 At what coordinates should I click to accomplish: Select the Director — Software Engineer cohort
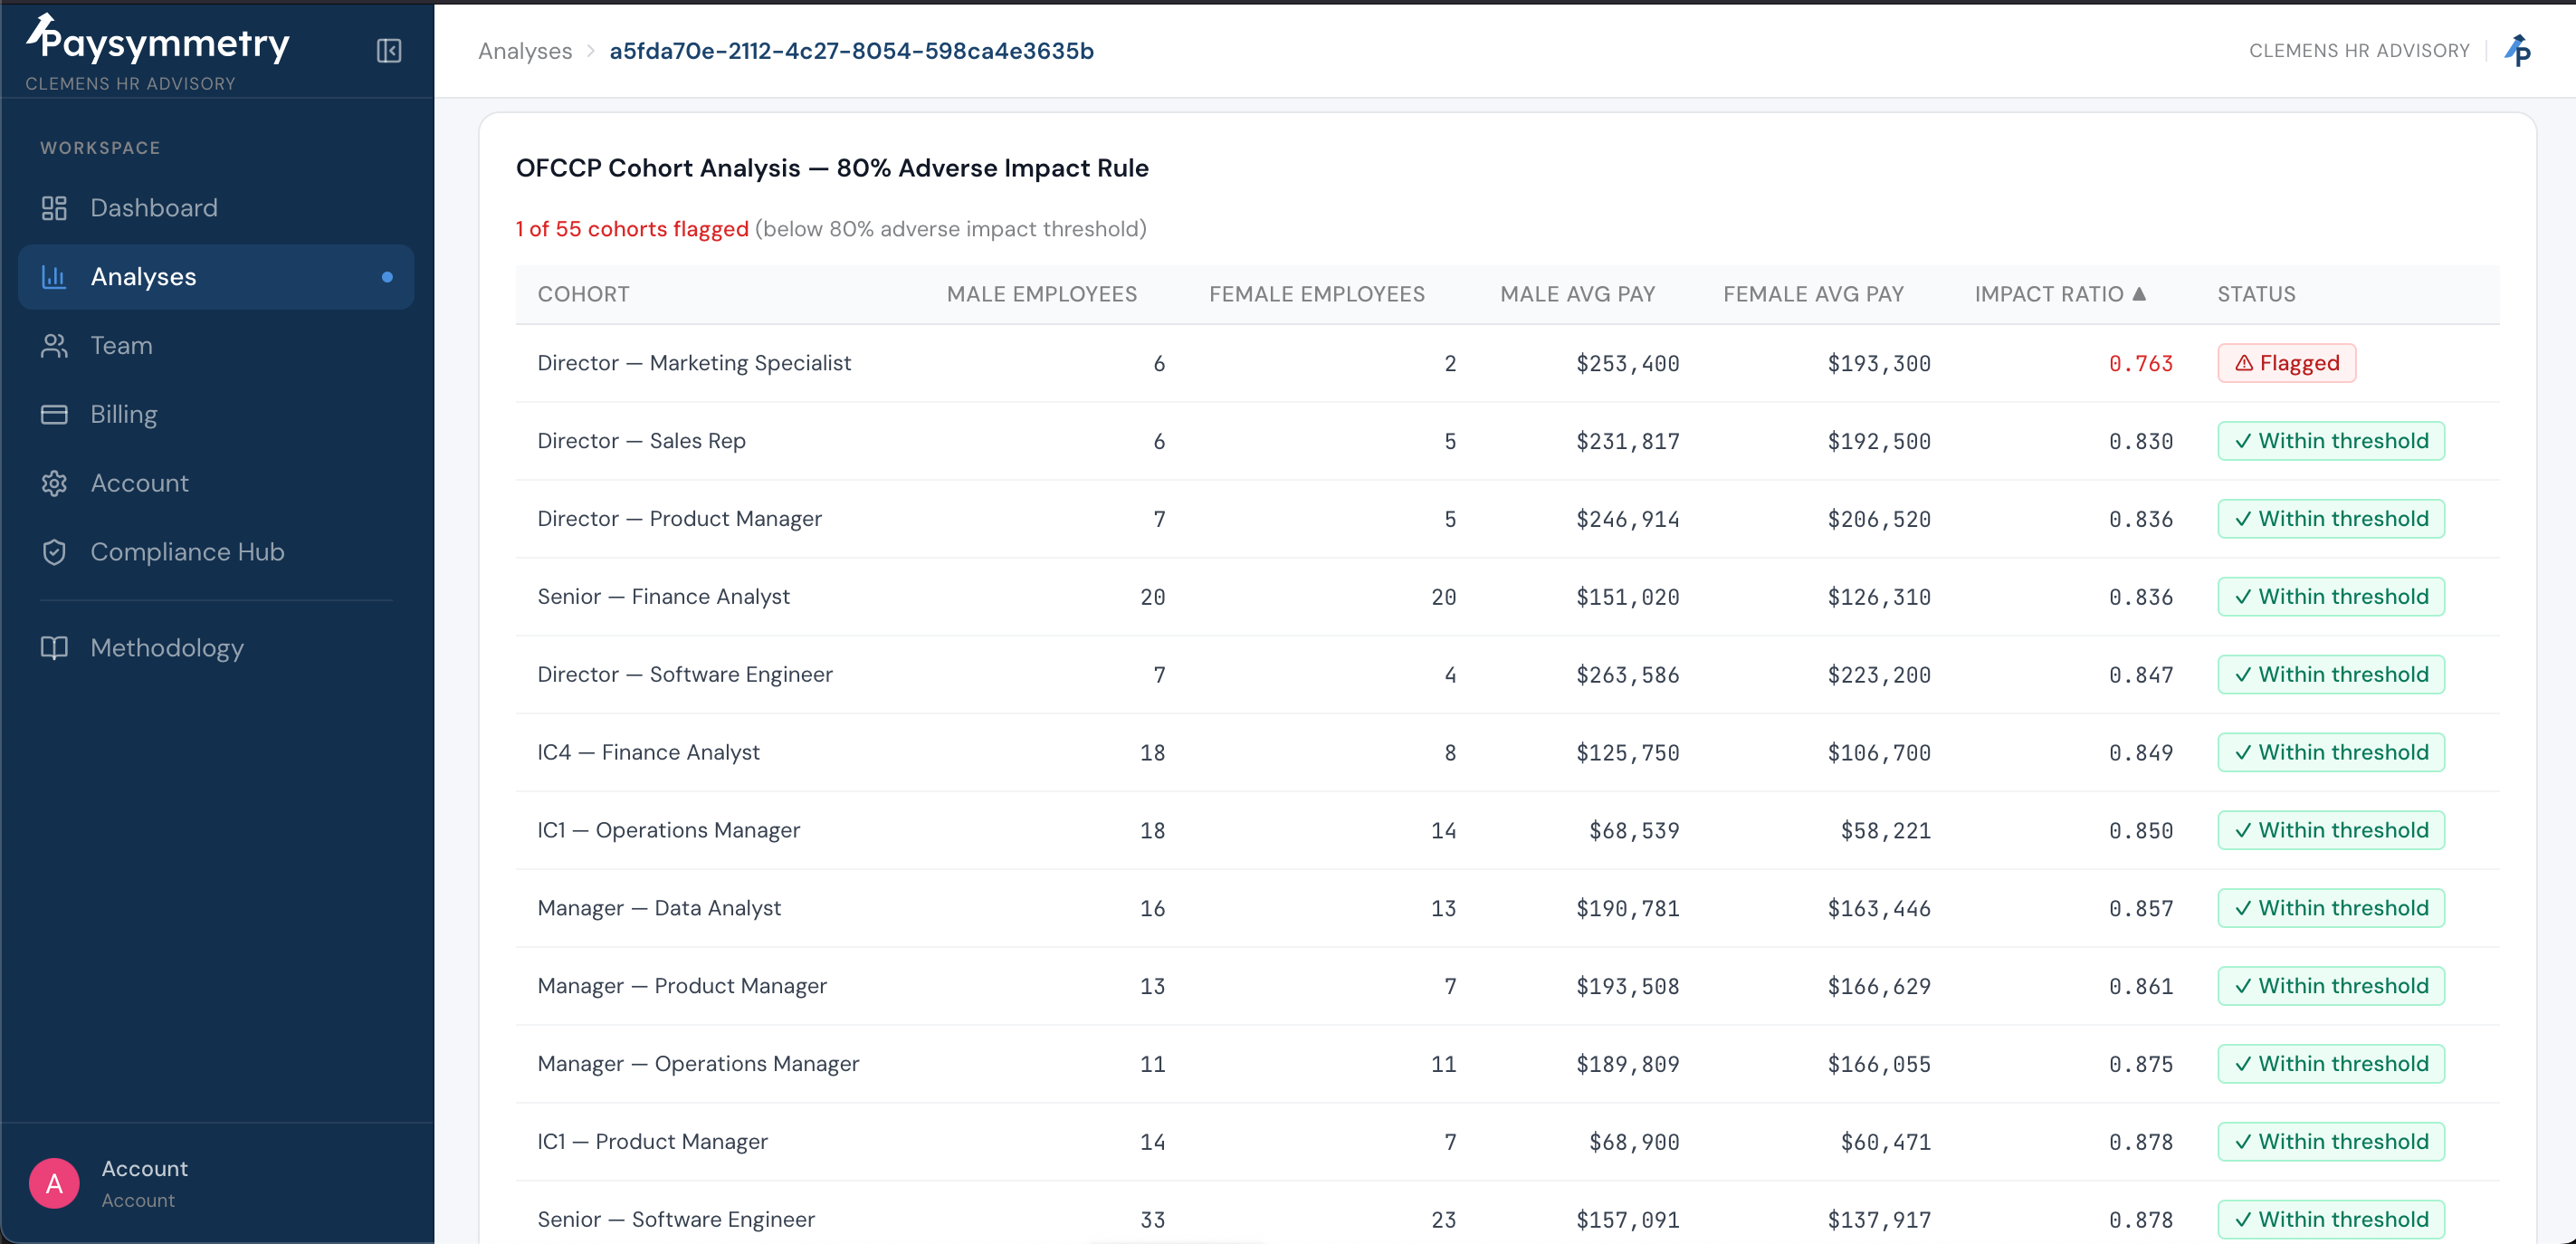coord(684,675)
